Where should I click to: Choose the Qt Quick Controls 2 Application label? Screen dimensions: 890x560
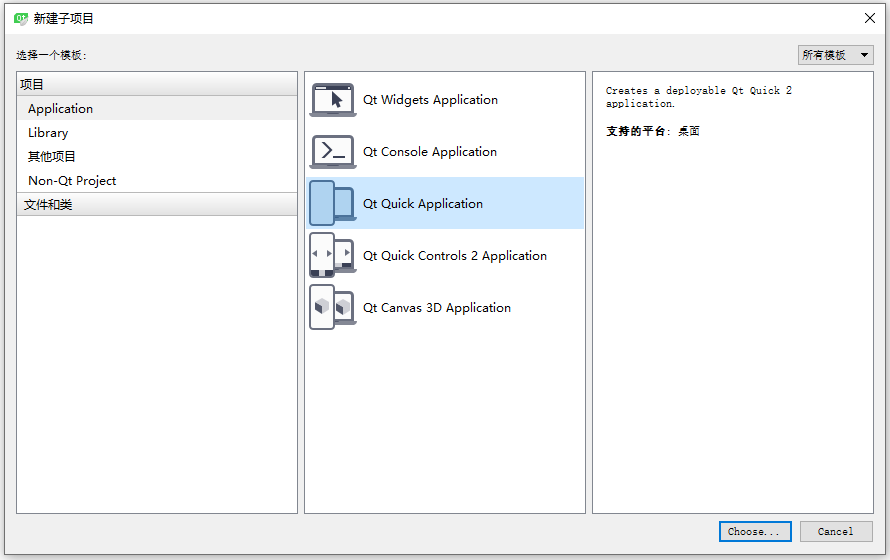[455, 255]
